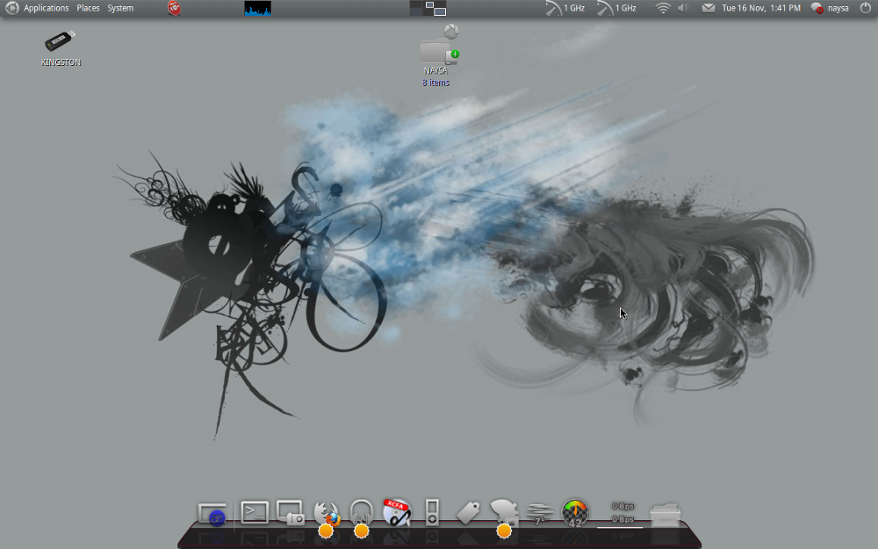The image size is (878, 549).
Task: Select the KINGSTON USB drive desktop icon
Action: click(60, 49)
